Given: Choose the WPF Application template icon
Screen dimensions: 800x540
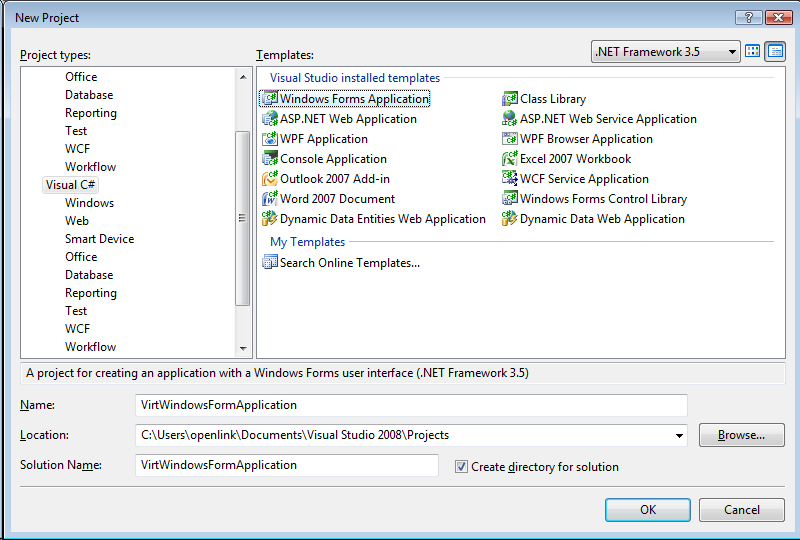Looking at the screenshot, I should click(269, 139).
